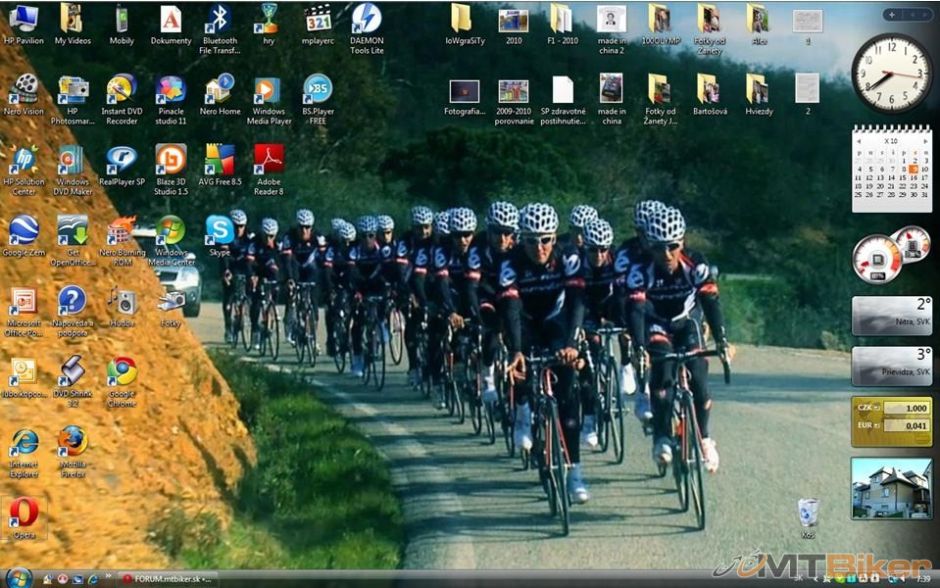Click the BS.Player FREE shortcut
The height and width of the screenshot is (588, 940).
317,90
